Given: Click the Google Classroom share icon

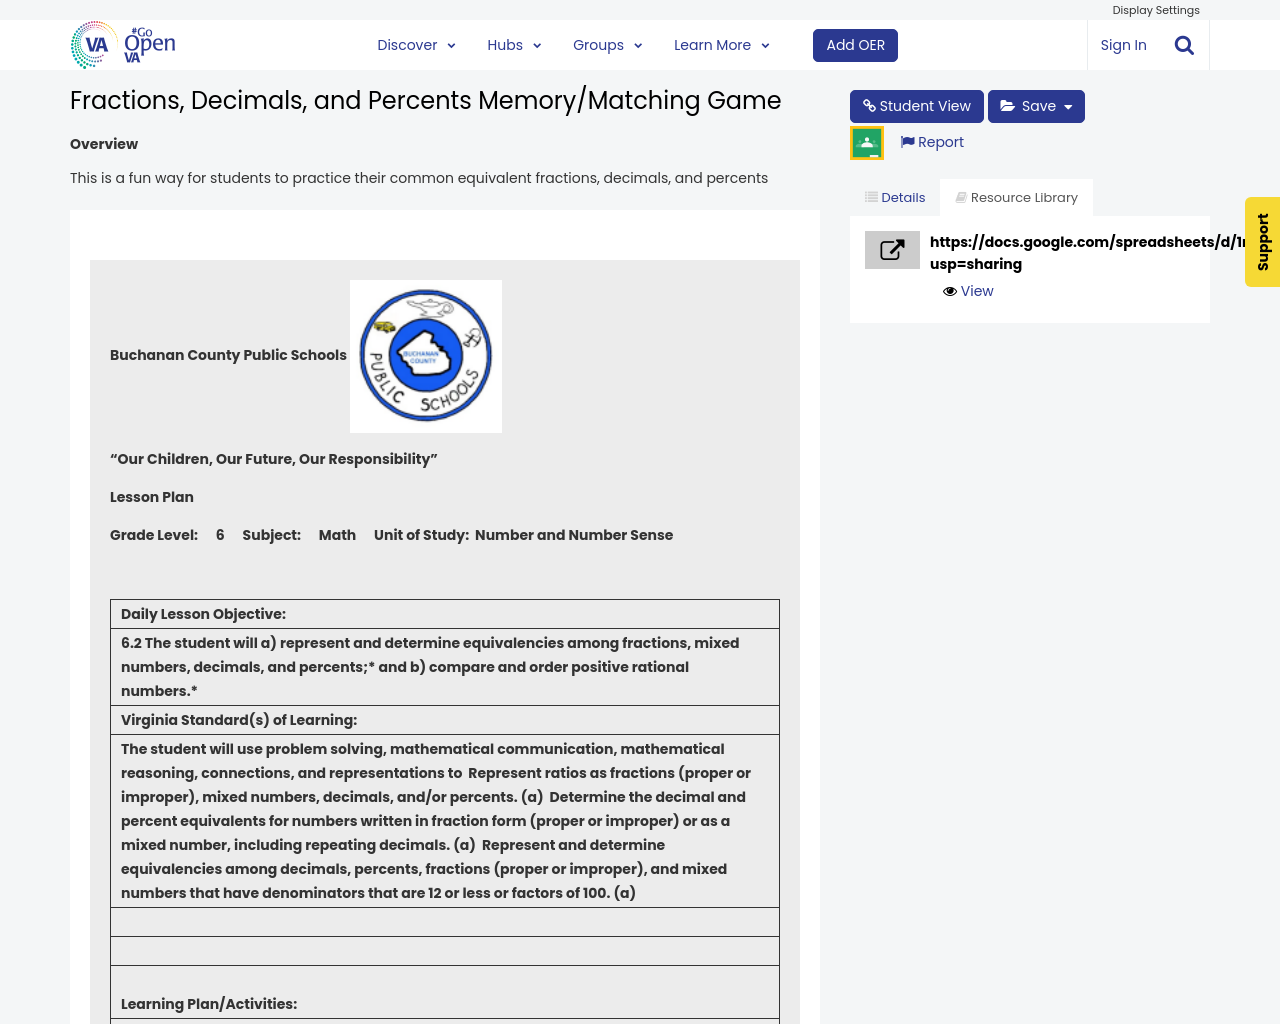Looking at the screenshot, I should (867, 143).
